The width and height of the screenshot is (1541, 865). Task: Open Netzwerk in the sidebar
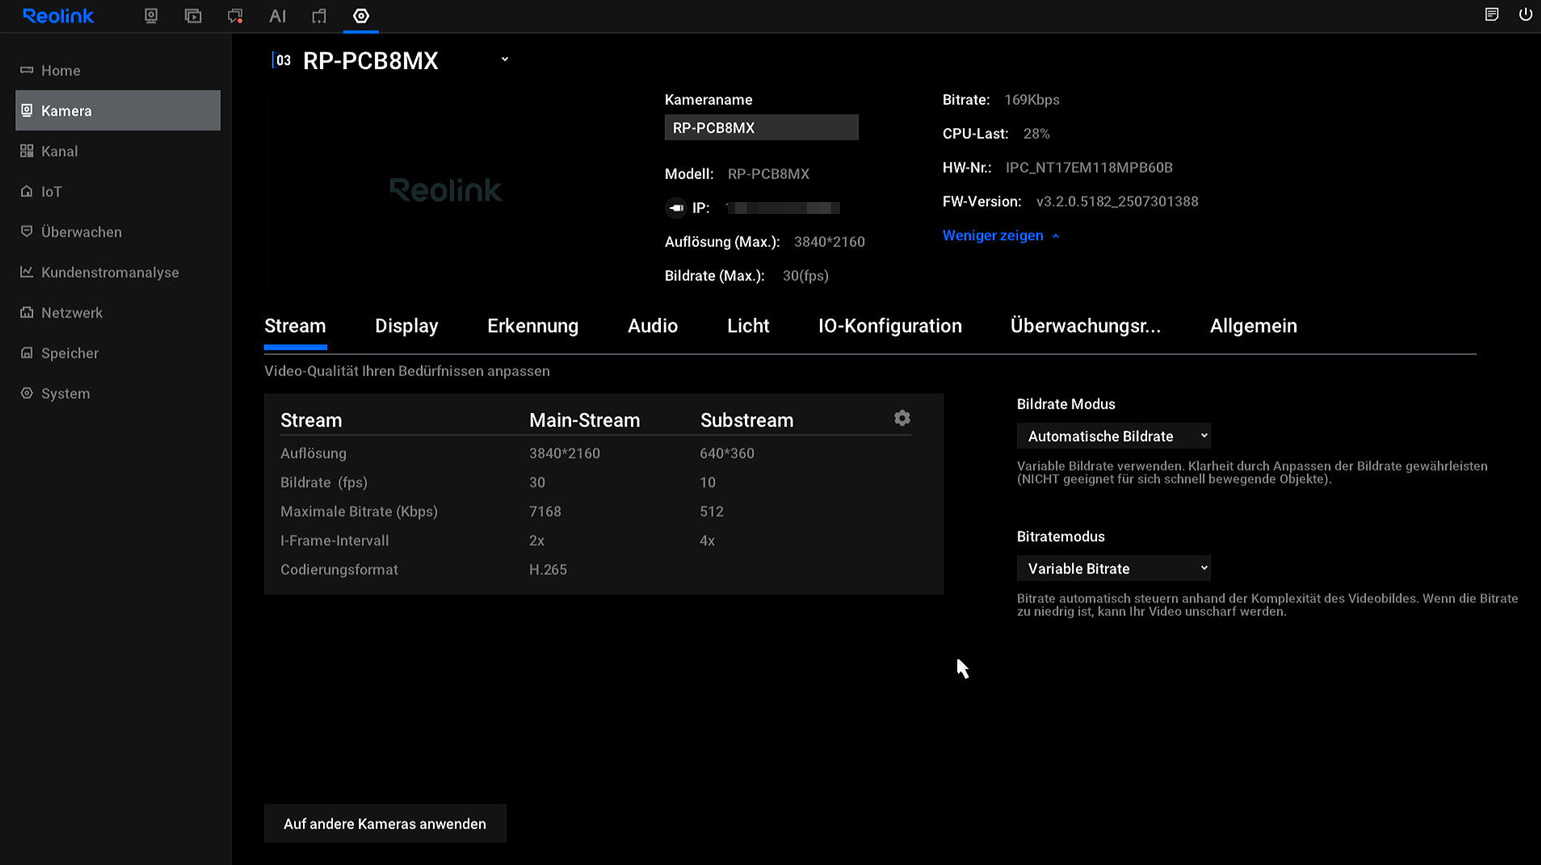[118, 312]
